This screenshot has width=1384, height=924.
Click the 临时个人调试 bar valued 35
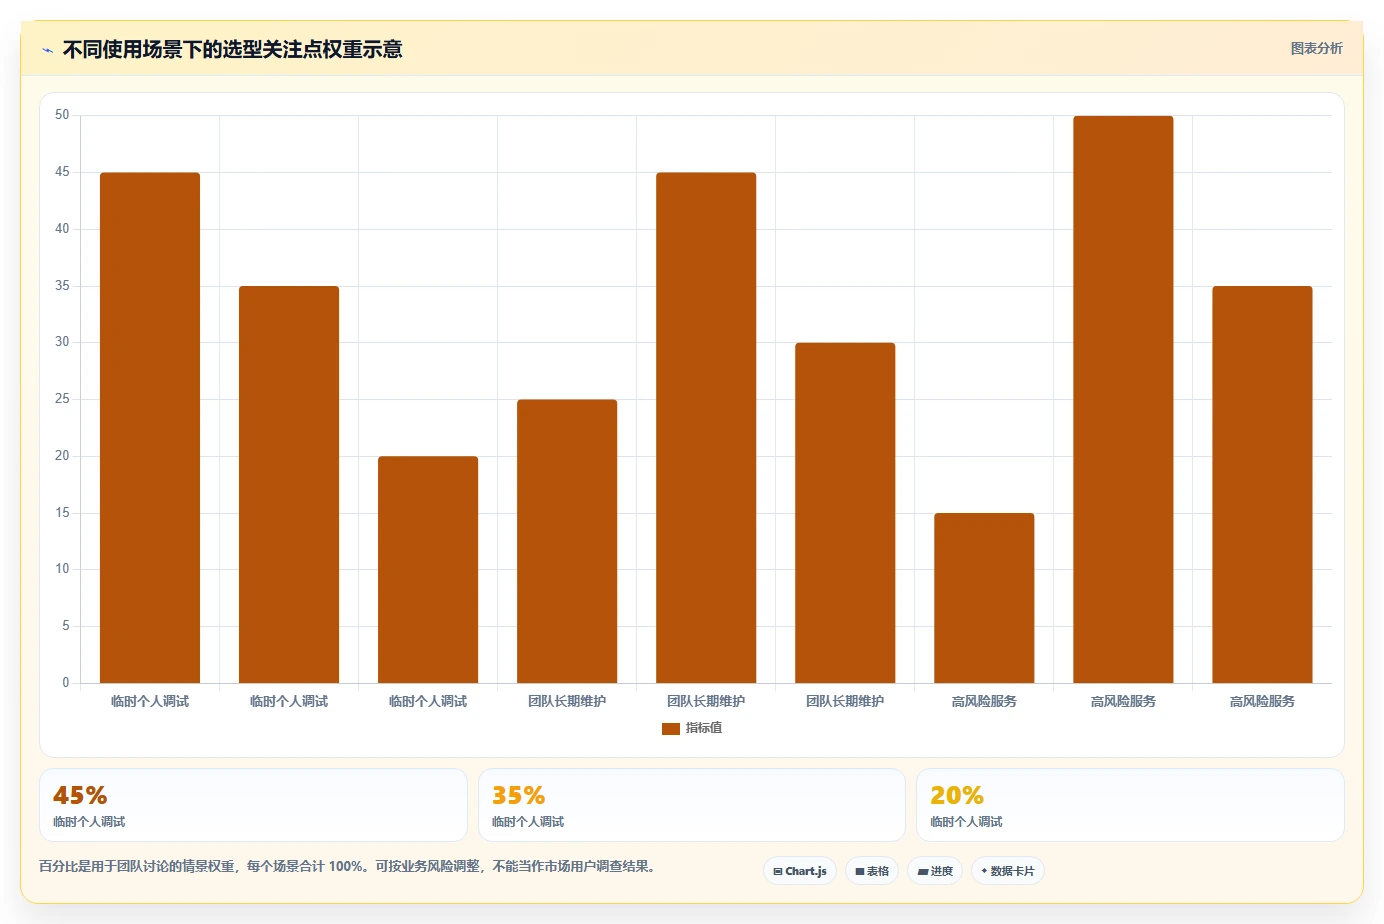(289, 485)
